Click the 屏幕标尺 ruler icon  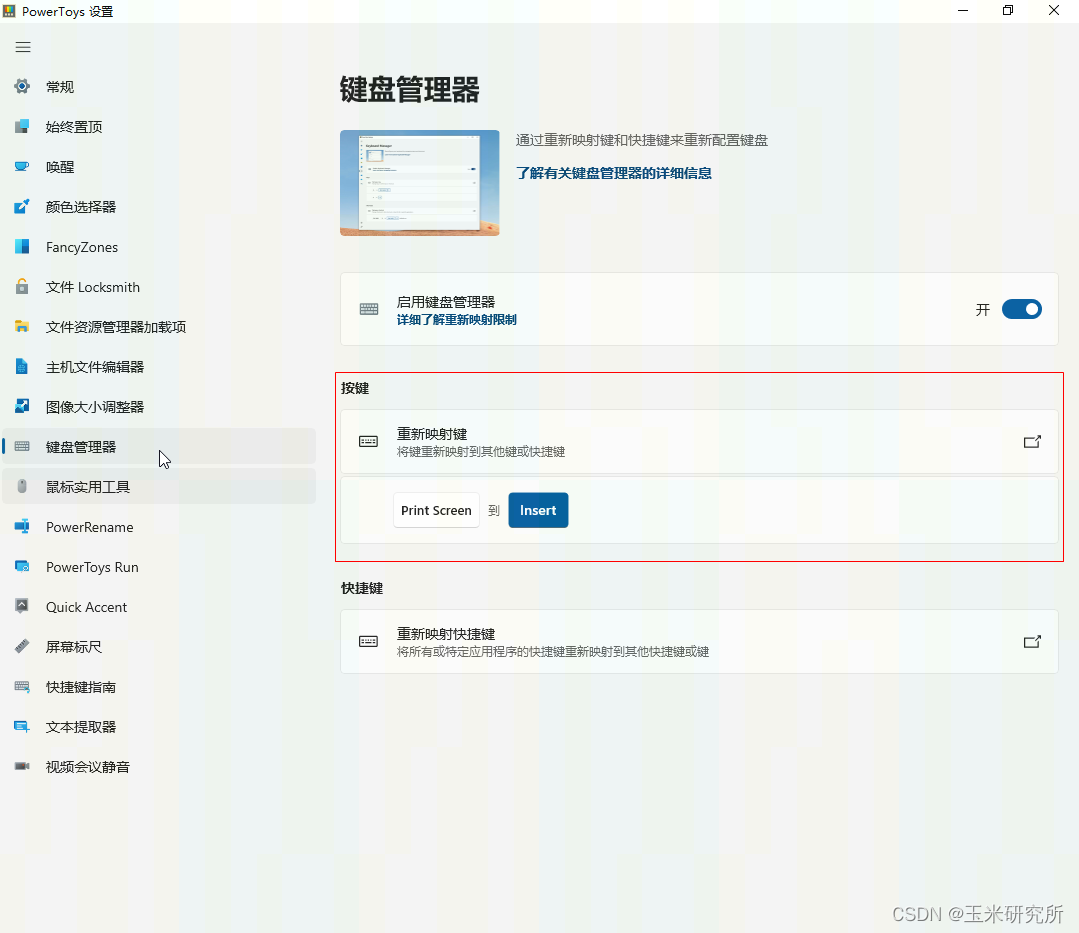point(22,646)
